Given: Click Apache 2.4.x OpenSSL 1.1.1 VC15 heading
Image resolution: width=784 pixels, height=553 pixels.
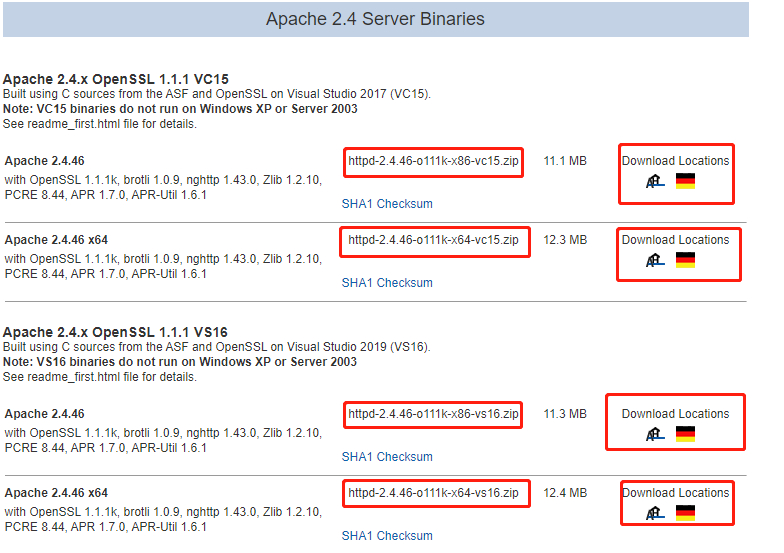Looking at the screenshot, I should point(116,79).
